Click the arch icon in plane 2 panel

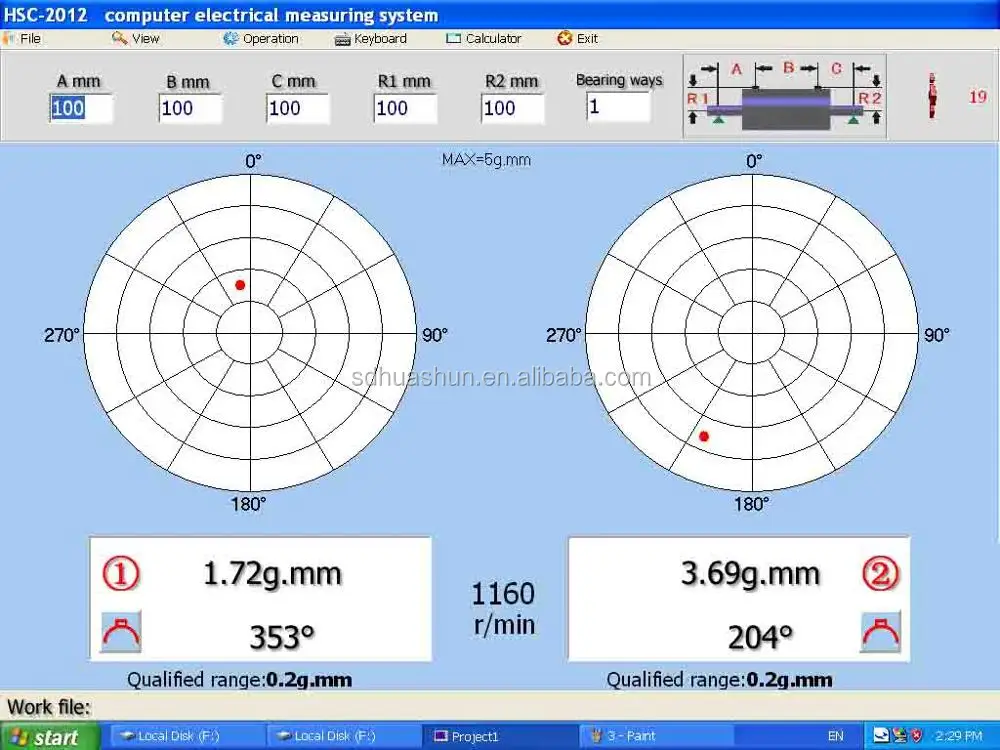880,631
